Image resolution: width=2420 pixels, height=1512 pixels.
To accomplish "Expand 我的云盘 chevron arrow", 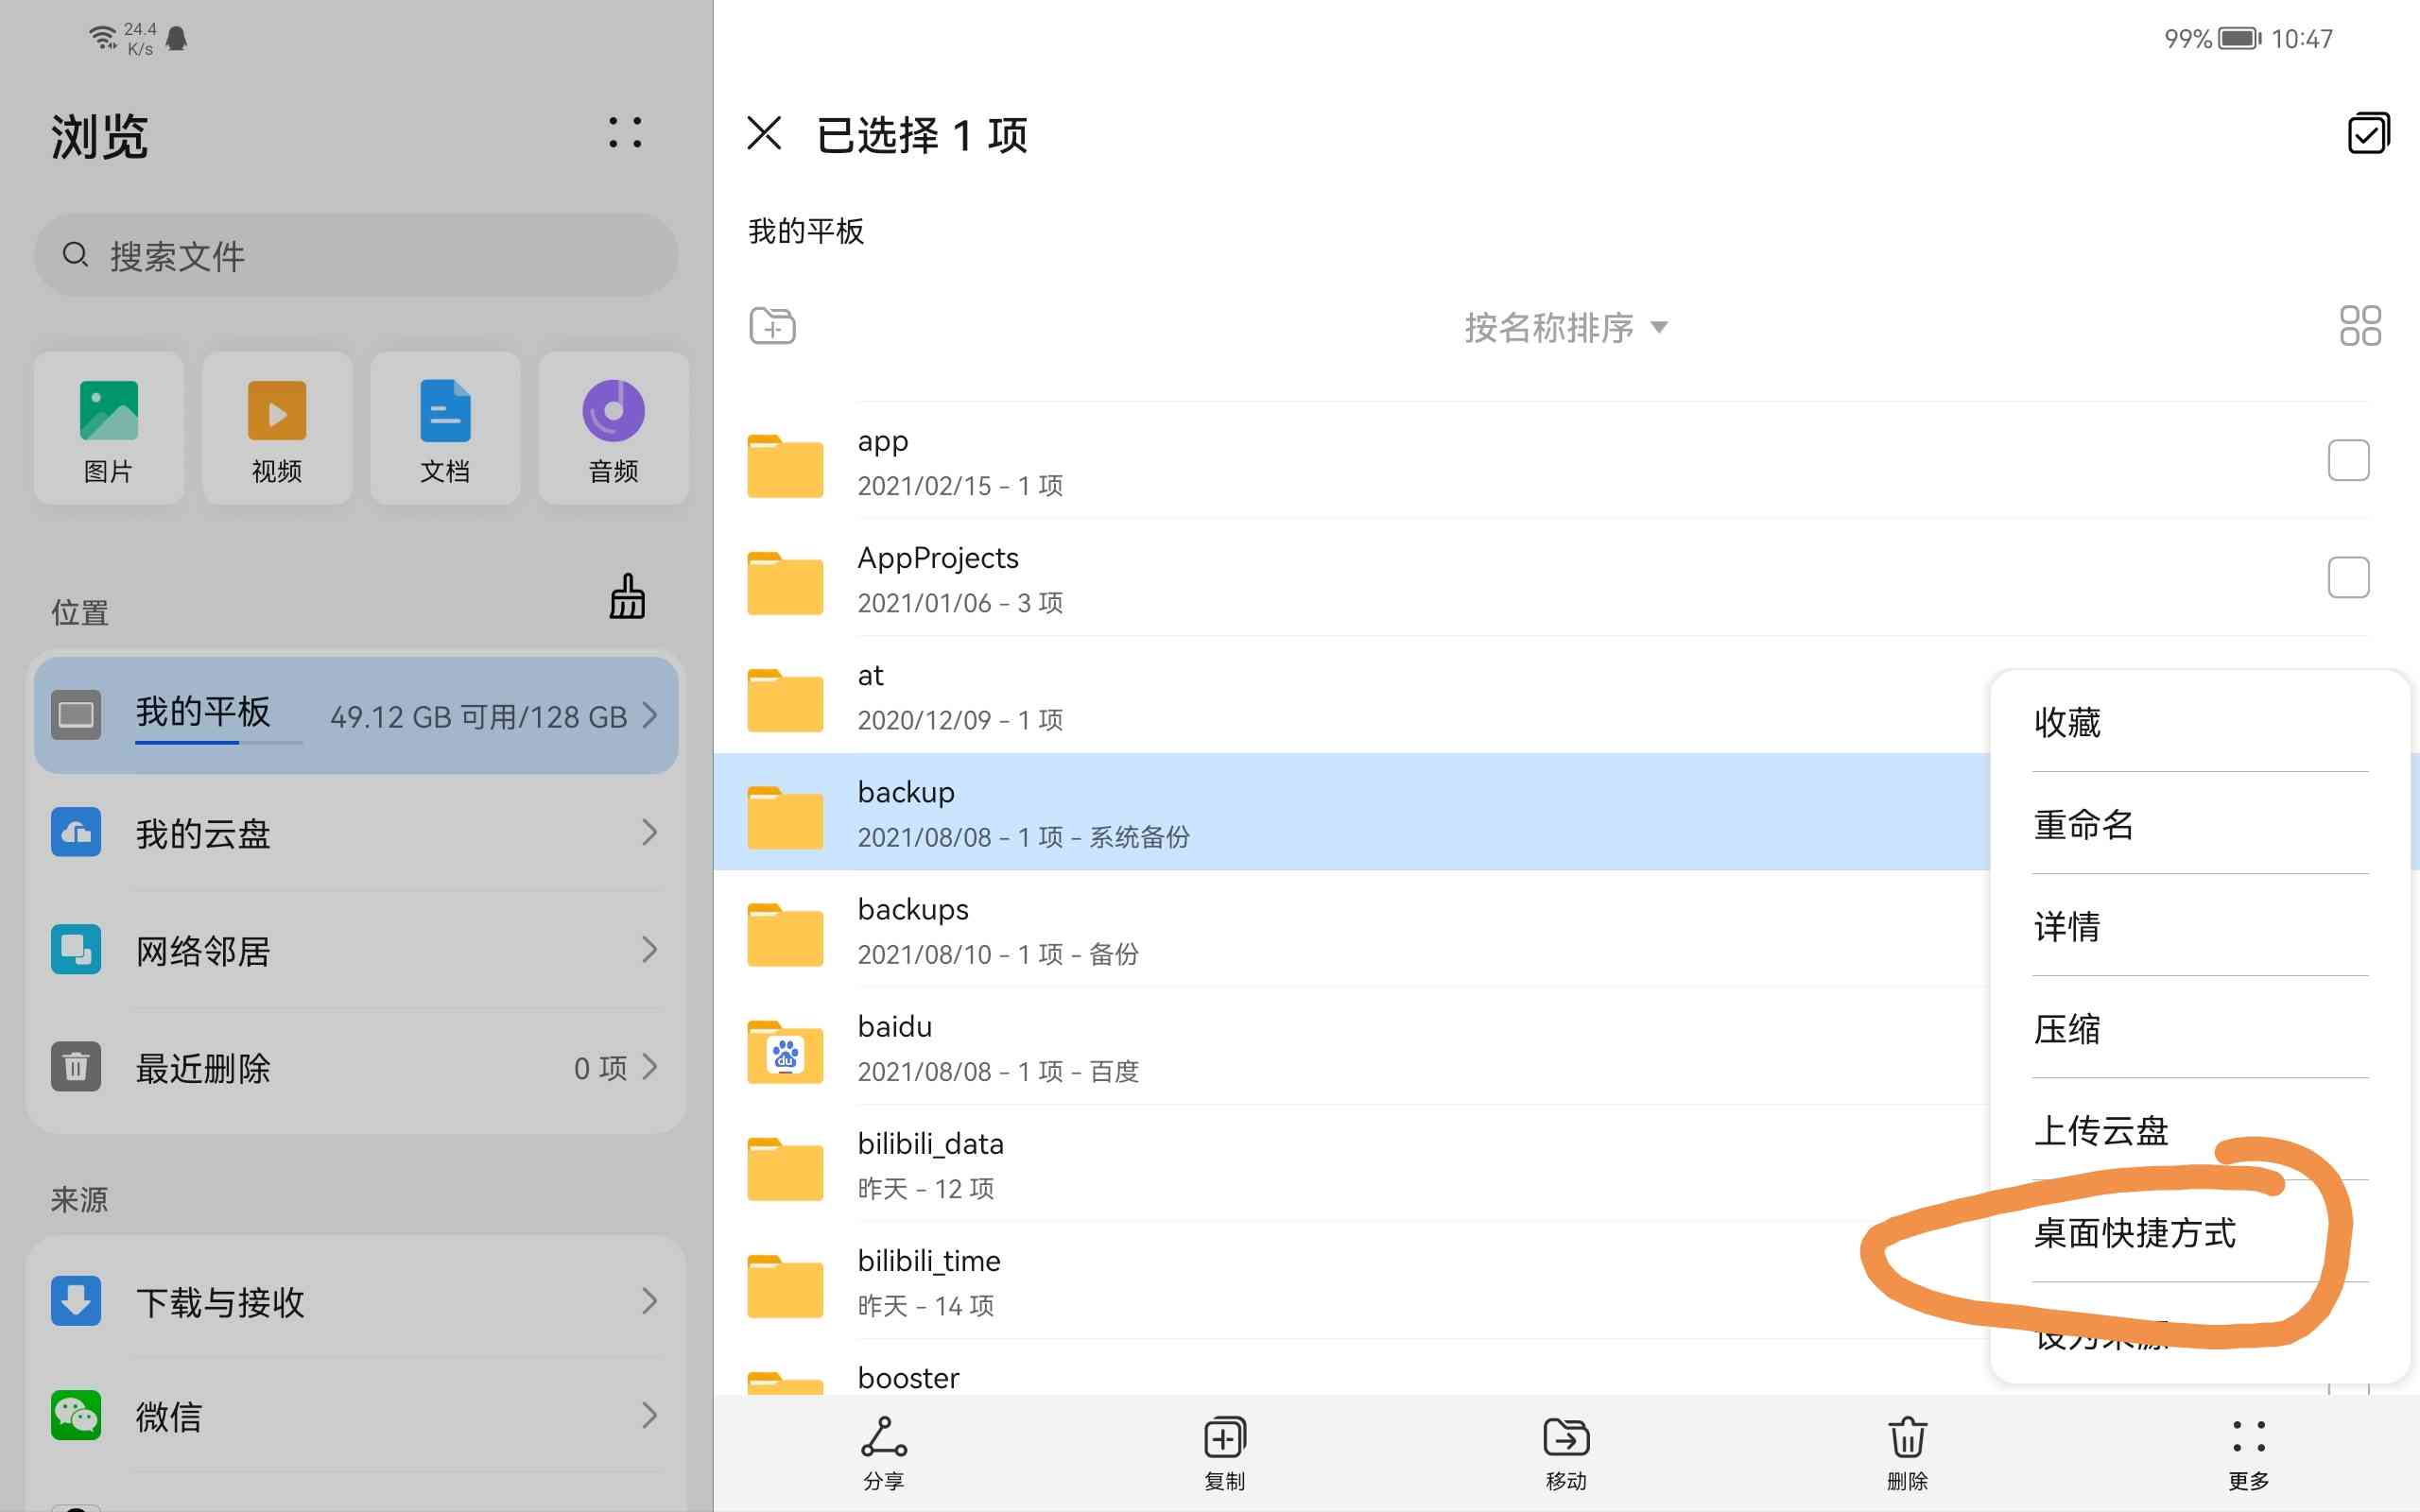I will [650, 832].
